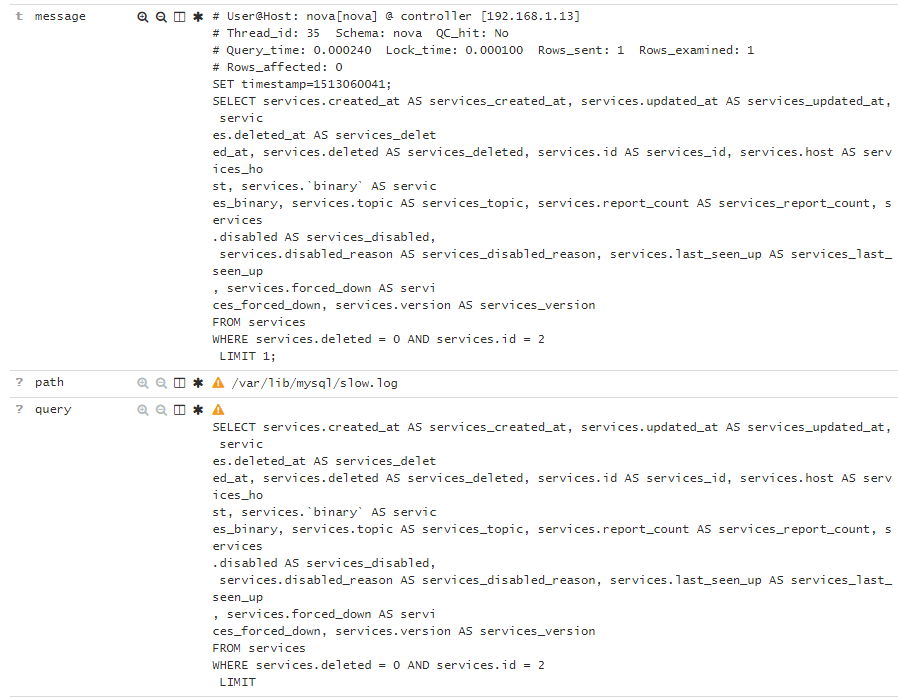Toggle query column in table

point(179,410)
